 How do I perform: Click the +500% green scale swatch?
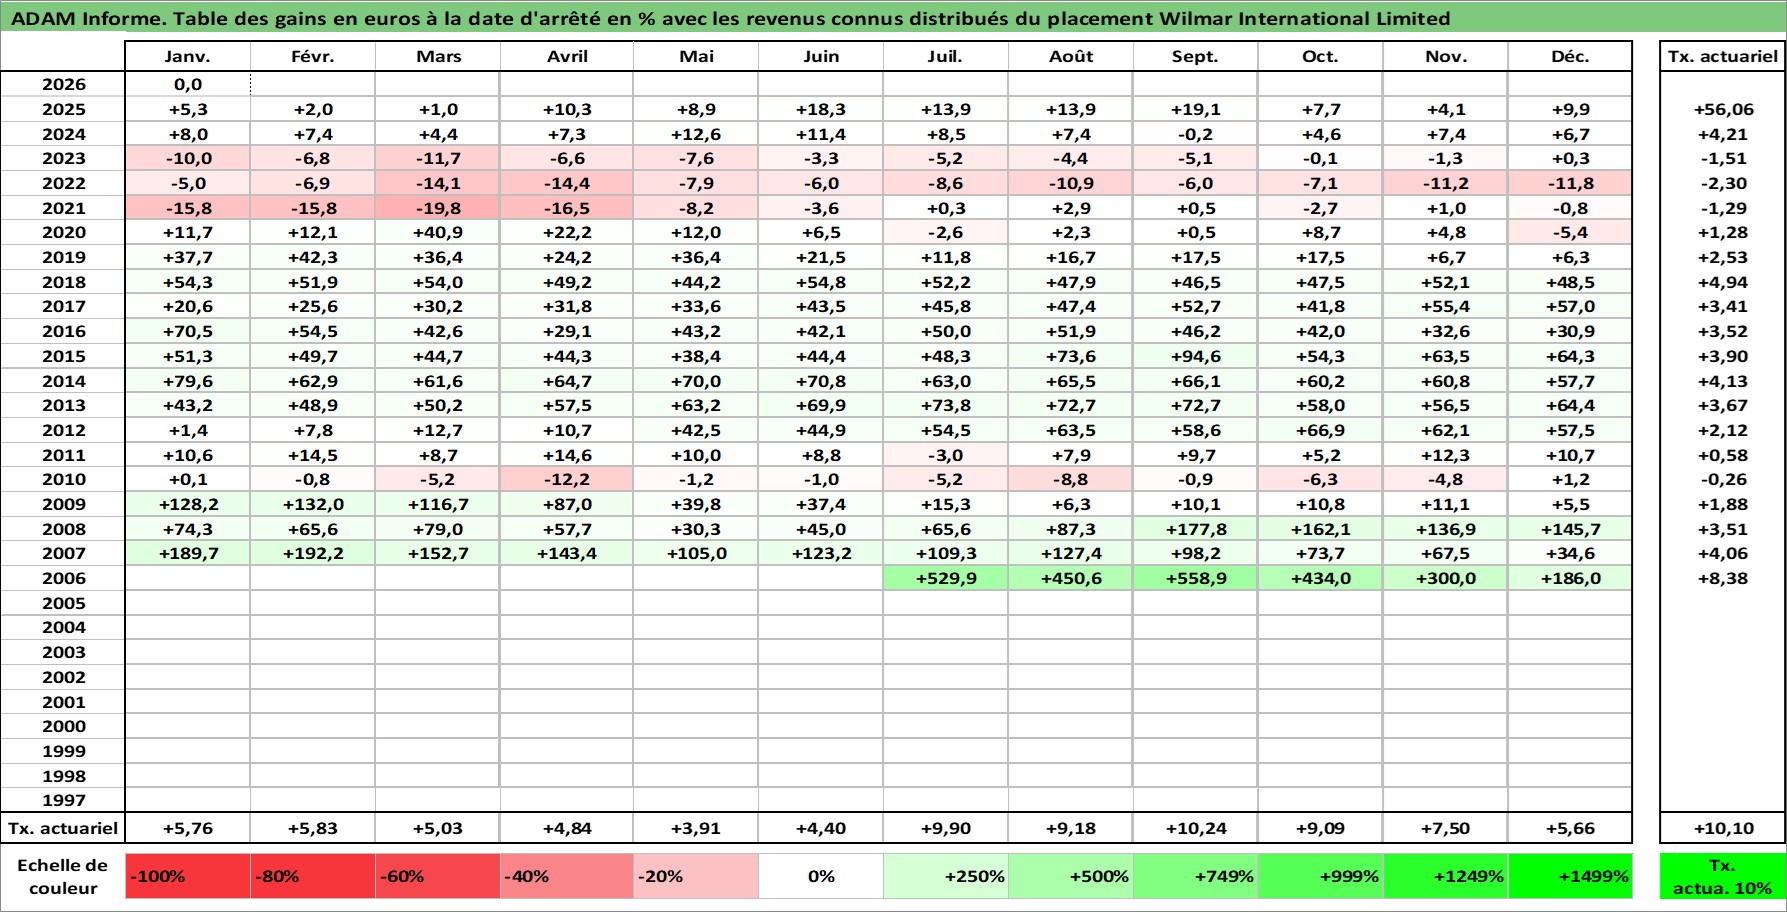1071,876
